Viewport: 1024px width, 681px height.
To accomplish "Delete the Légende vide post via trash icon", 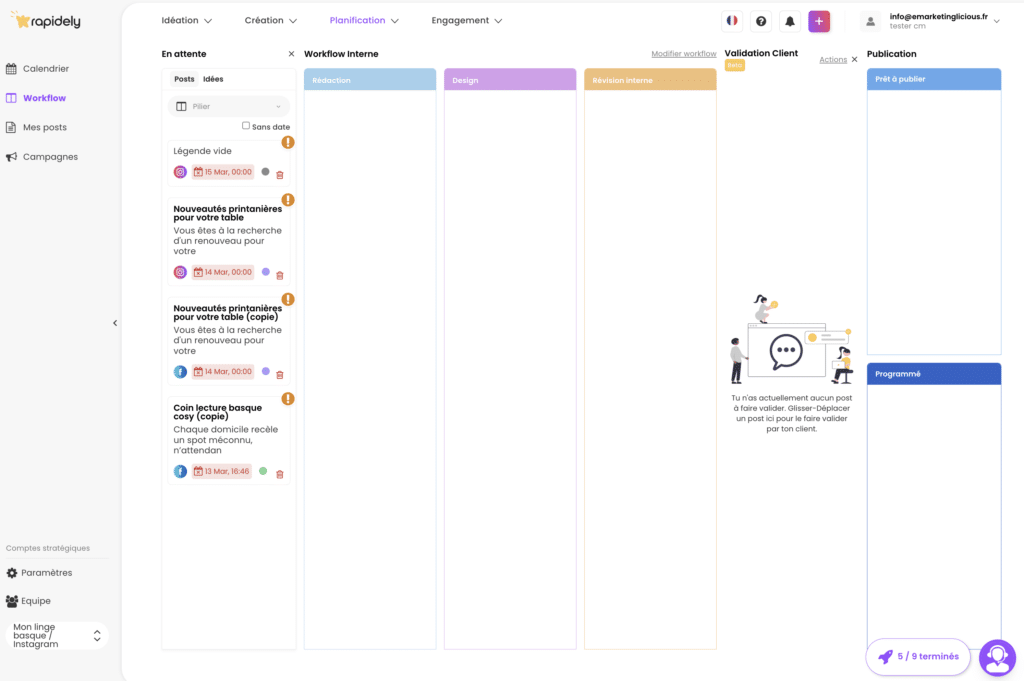I will point(280,175).
